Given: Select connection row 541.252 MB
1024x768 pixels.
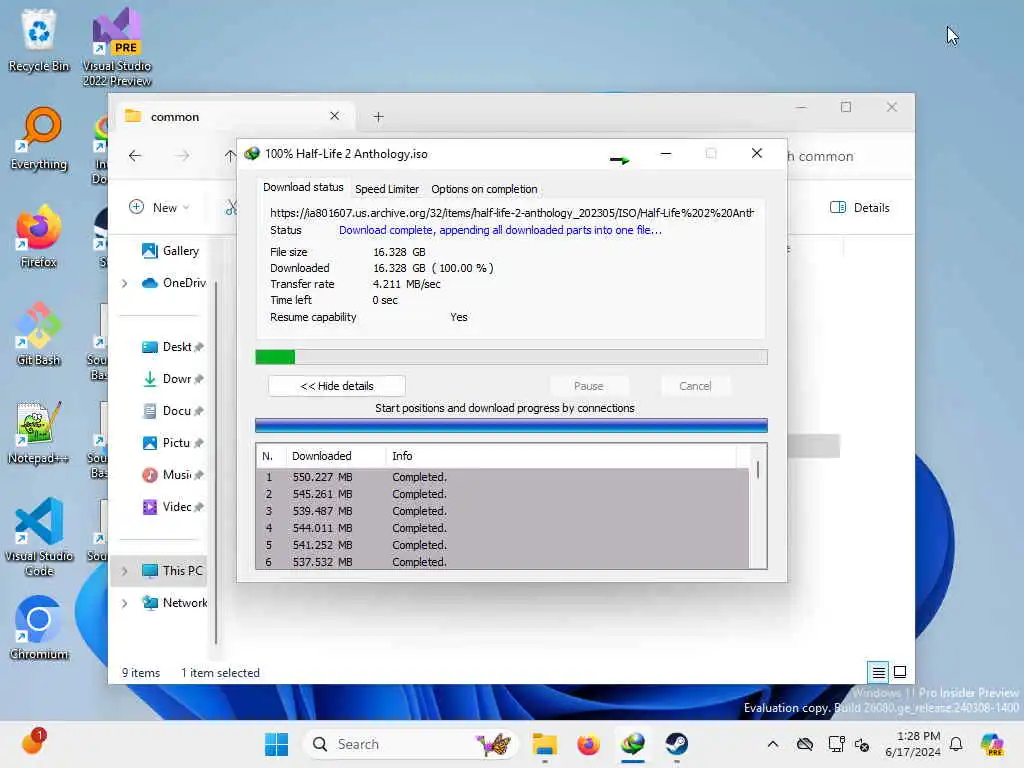Looking at the screenshot, I should point(502,545).
